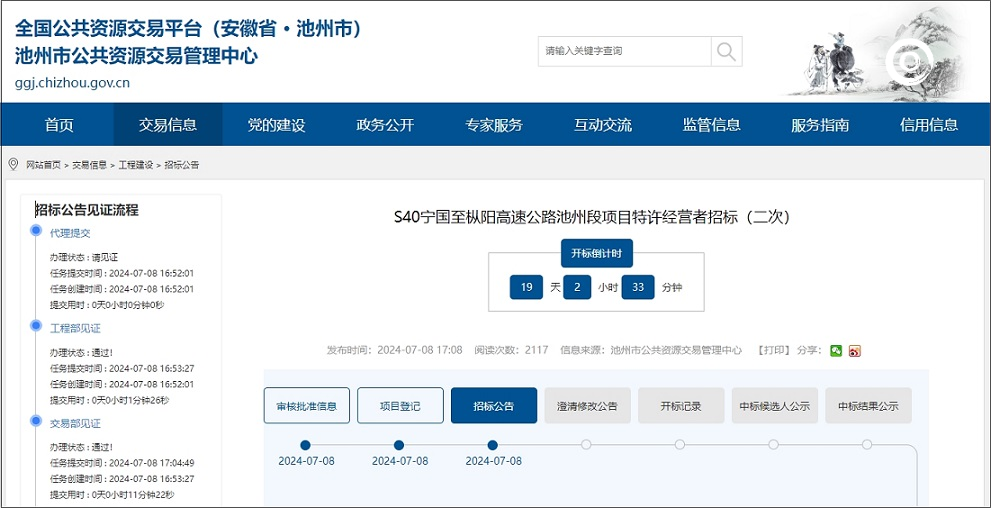Open the 专家服务 navigation menu

pos(493,125)
